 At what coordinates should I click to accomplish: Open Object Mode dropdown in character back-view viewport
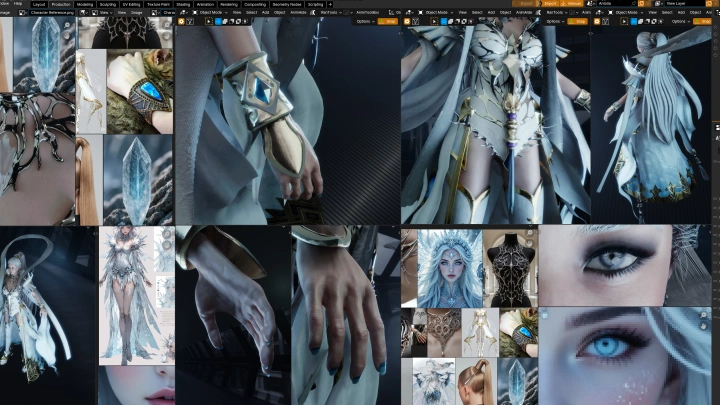click(626, 13)
